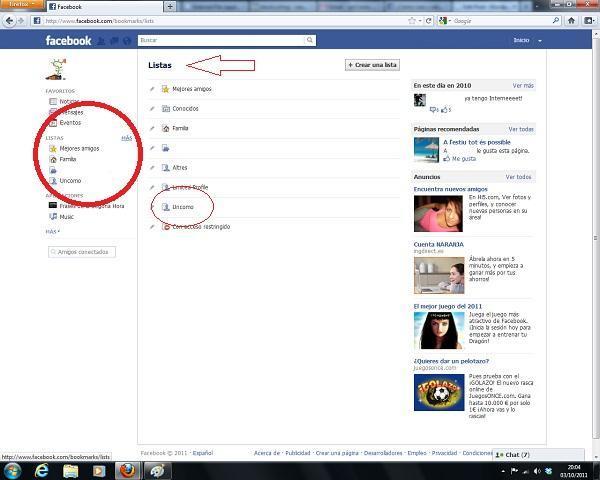Screen dimensions: 600x480
Task: Click the Facebook logo in header
Action: point(68,41)
